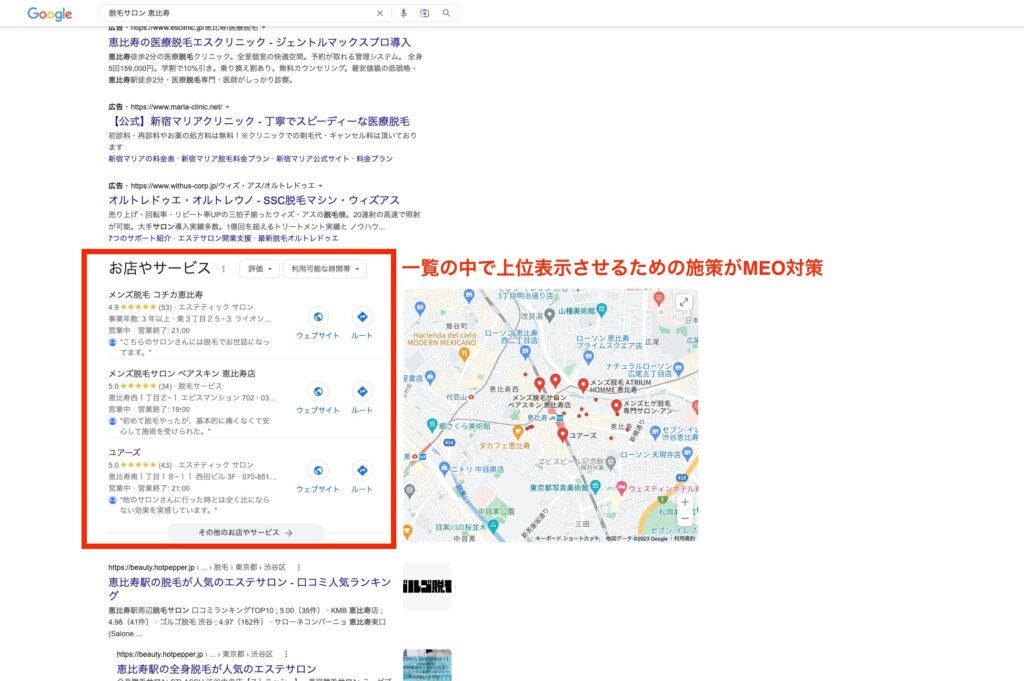Click the magnifier search button
Viewport: 1024px width, 681px height.
(446, 14)
